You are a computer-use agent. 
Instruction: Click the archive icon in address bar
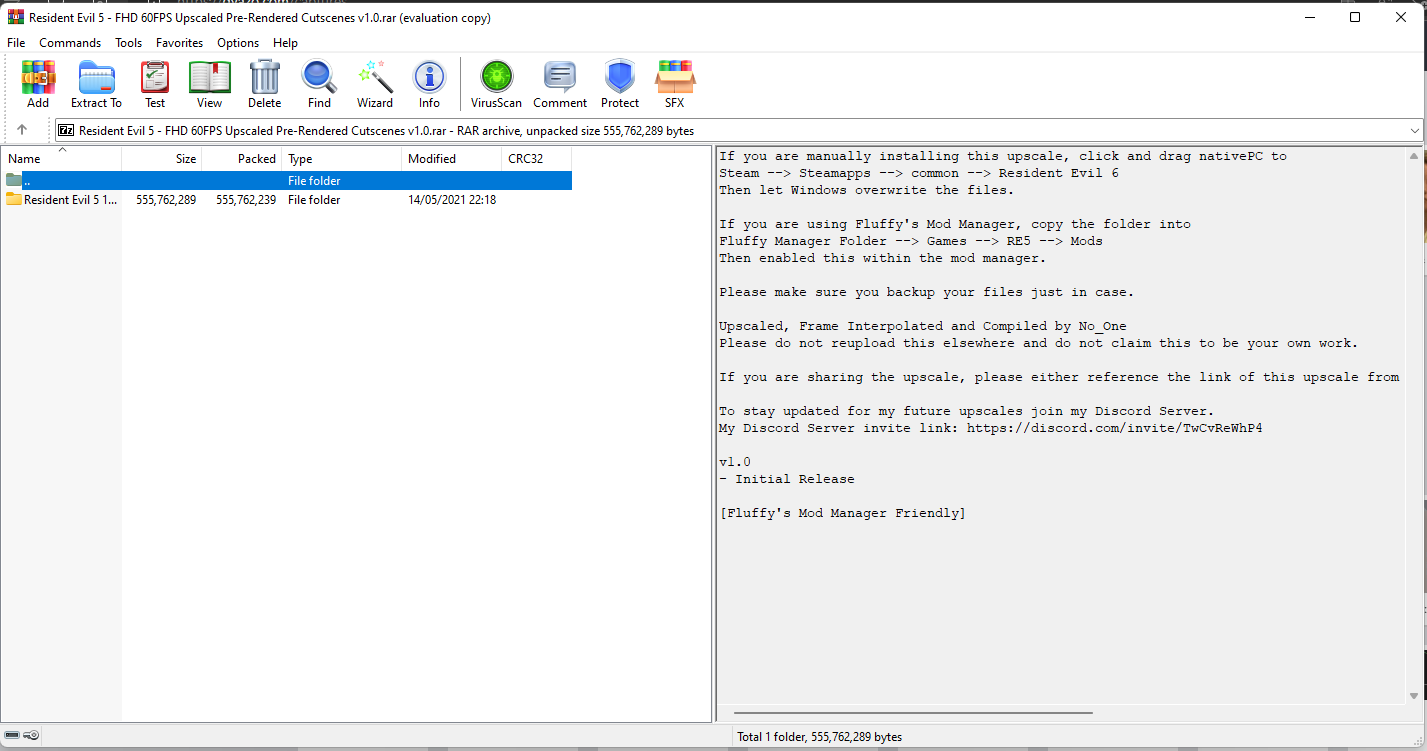coord(67,130)
